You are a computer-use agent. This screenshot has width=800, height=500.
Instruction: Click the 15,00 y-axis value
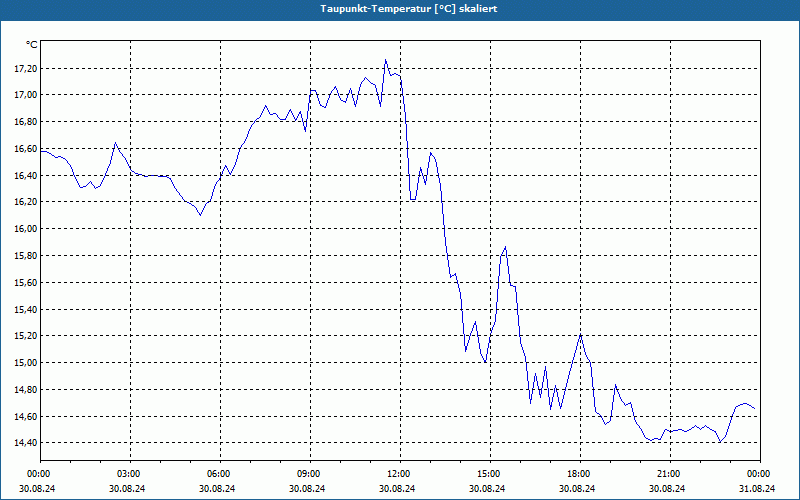click(x=24, y=363)
